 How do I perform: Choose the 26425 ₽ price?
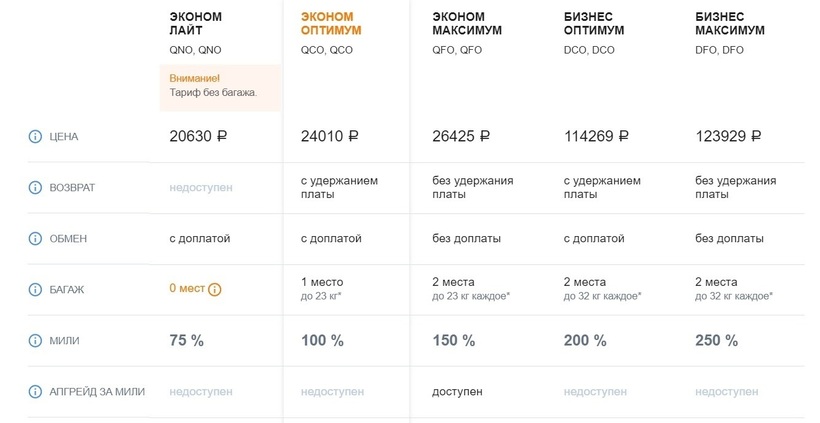tap(461, 137)
